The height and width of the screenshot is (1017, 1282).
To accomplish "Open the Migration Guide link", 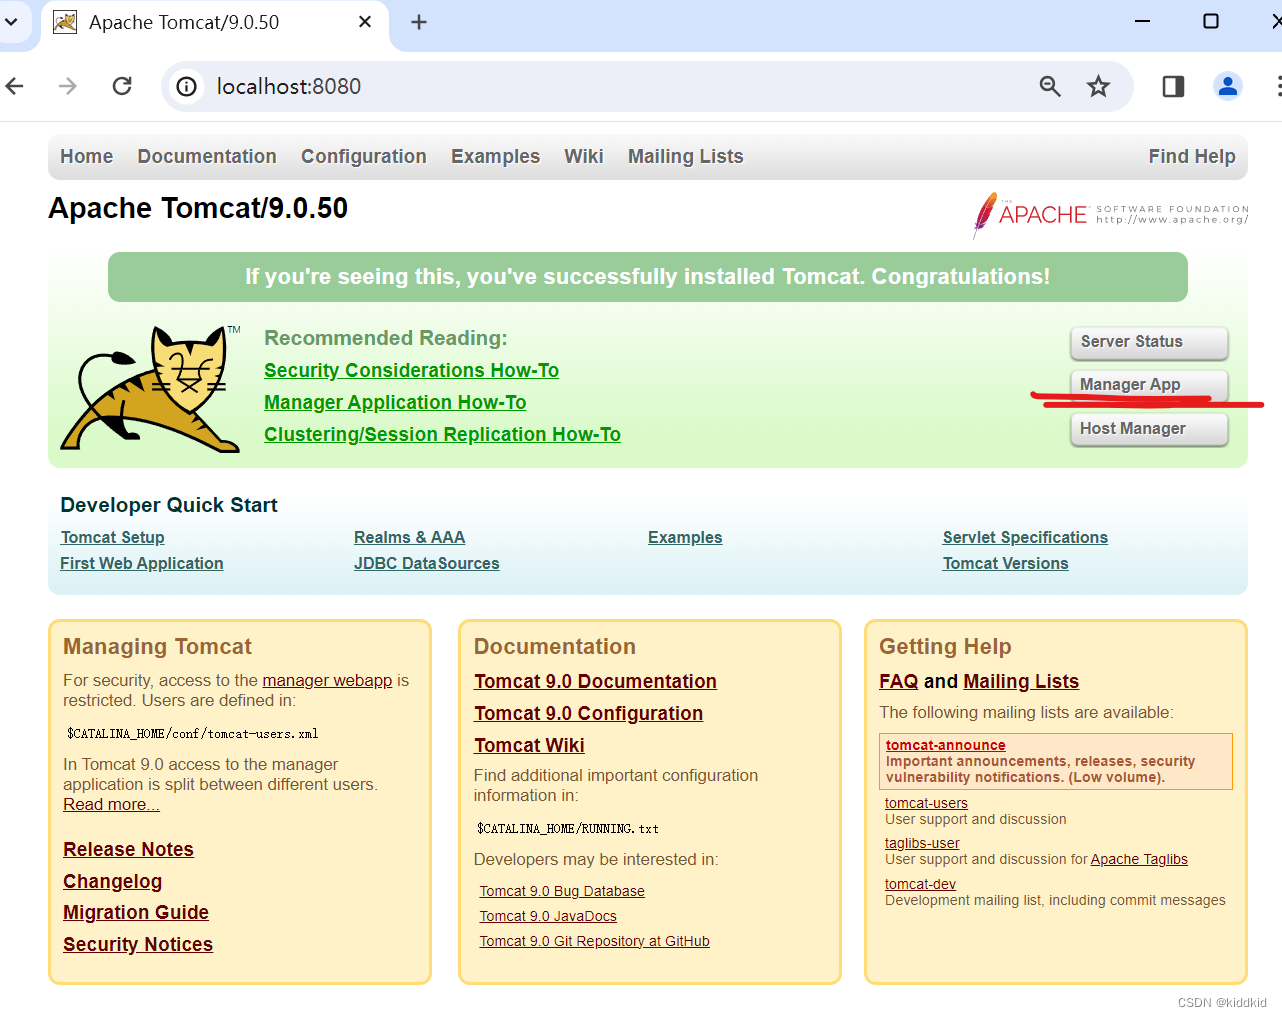I will click(136, 912).
